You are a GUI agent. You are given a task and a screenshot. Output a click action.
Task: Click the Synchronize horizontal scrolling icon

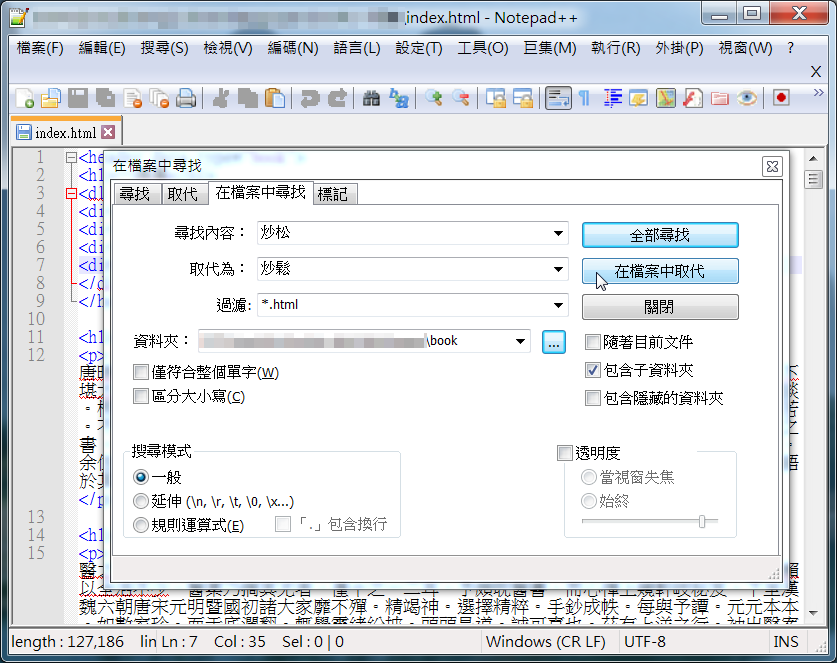pos(523,98)
